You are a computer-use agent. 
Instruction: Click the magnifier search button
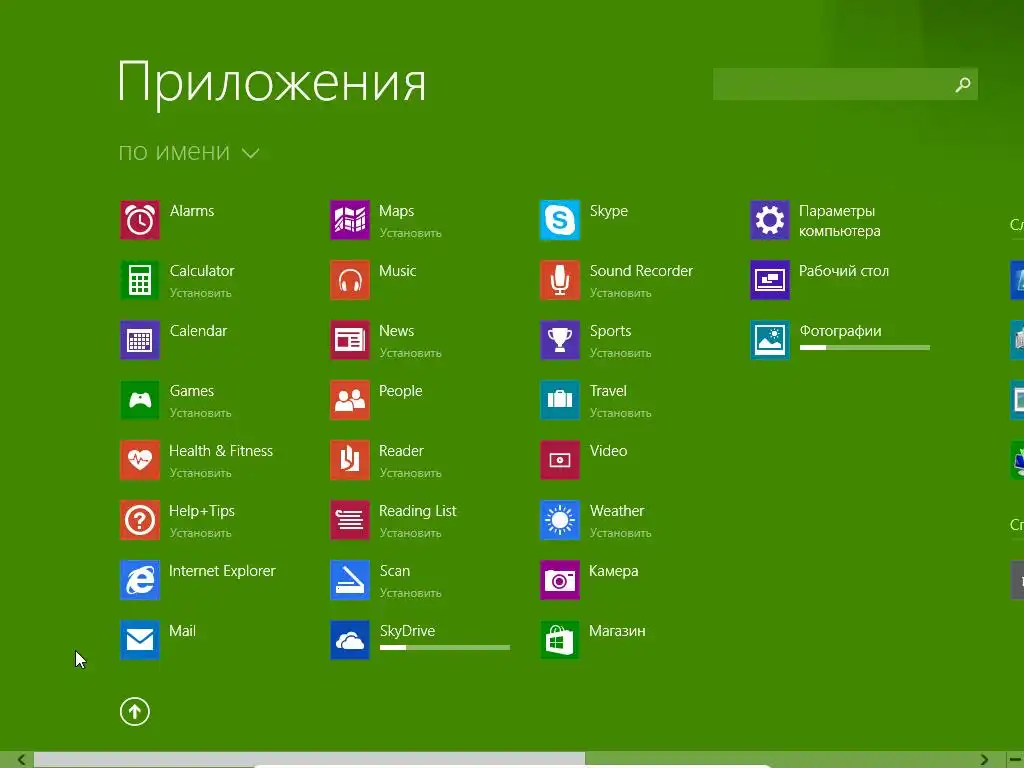pyautogui.click(x=963, y=84)
